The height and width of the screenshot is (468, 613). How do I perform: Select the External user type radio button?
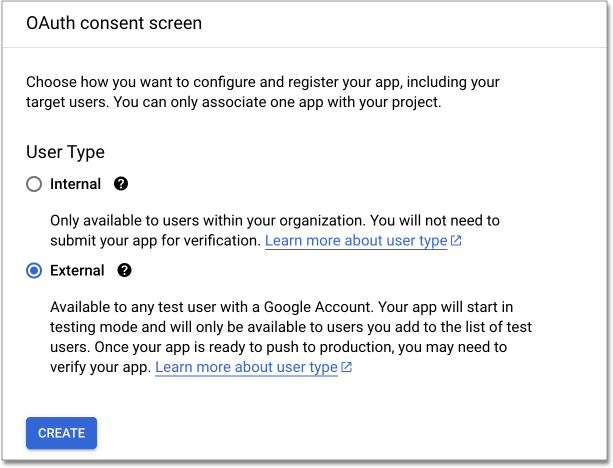tap(34, 270)
